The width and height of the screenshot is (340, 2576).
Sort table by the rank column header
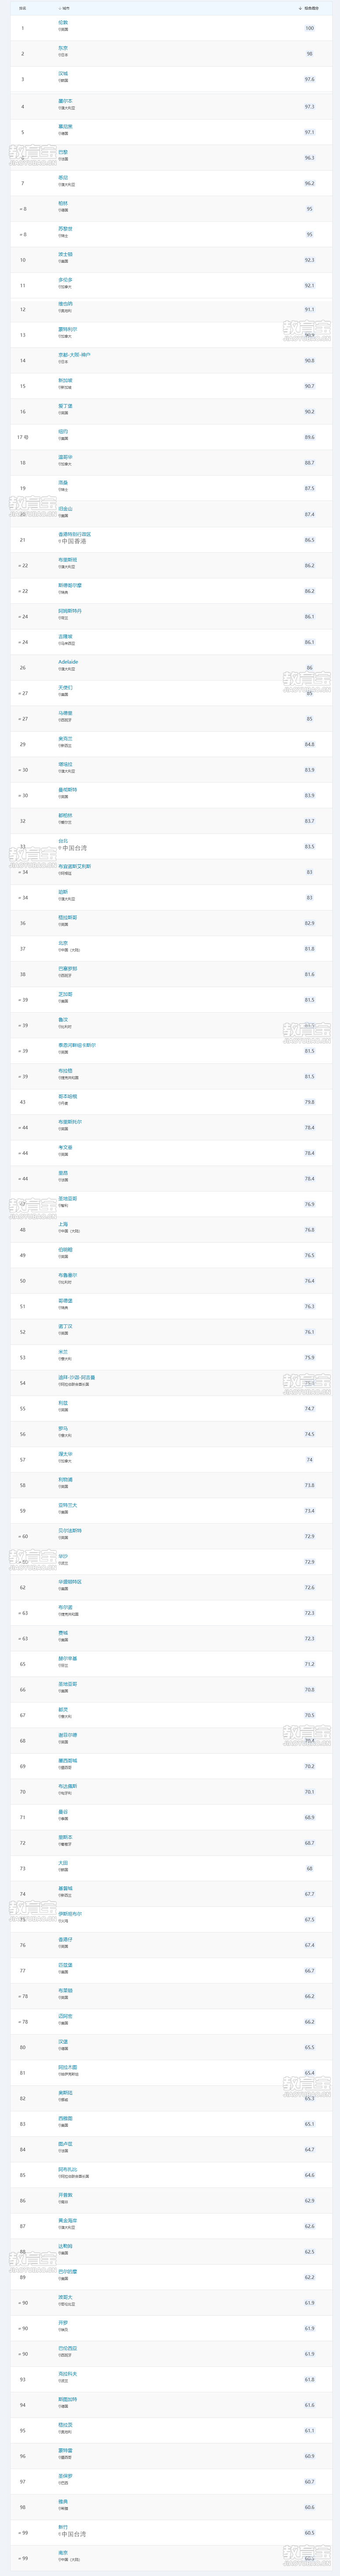point(22,7)
